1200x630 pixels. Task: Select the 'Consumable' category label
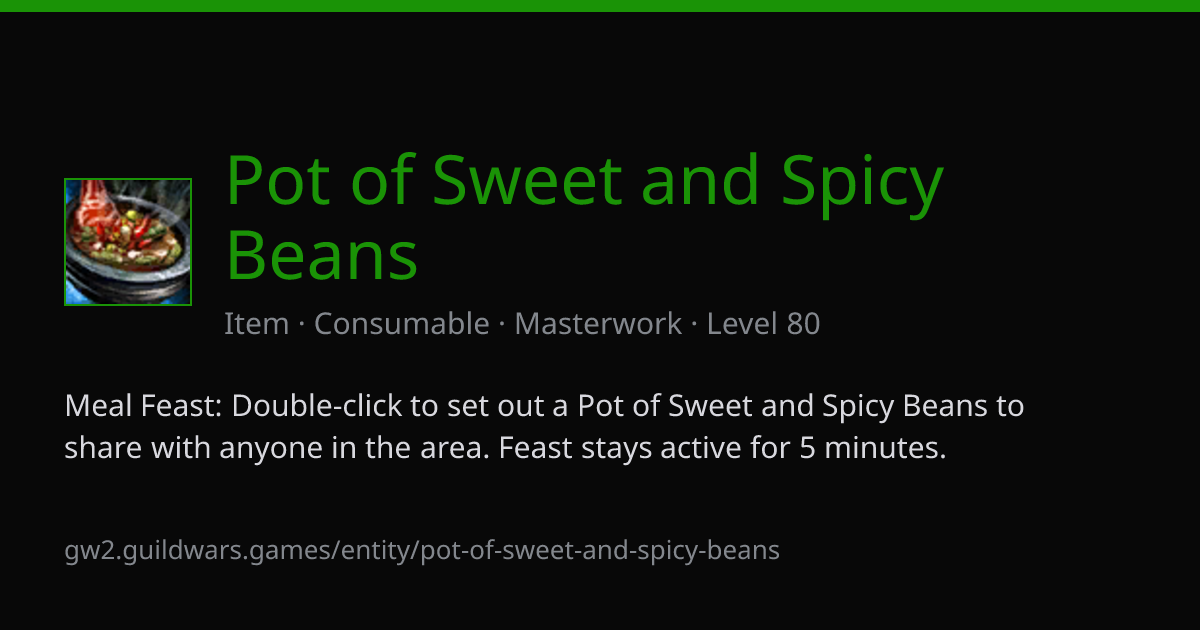401,324
